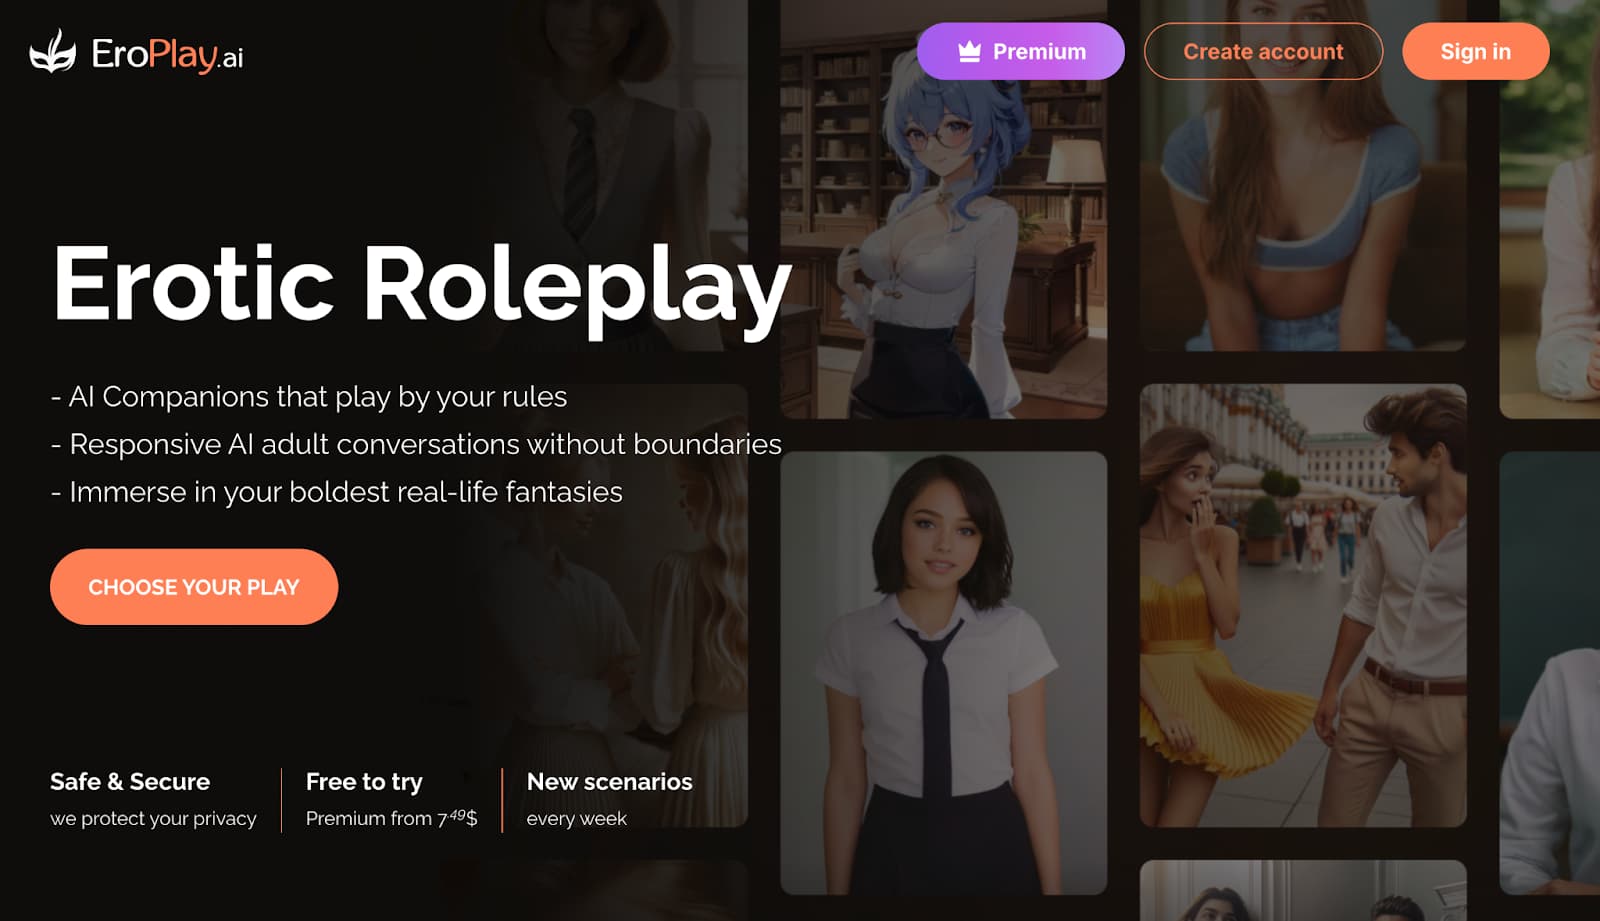Open the Premium subscription button
The height and width of the screenshot is (921, 1600).
1020,52
